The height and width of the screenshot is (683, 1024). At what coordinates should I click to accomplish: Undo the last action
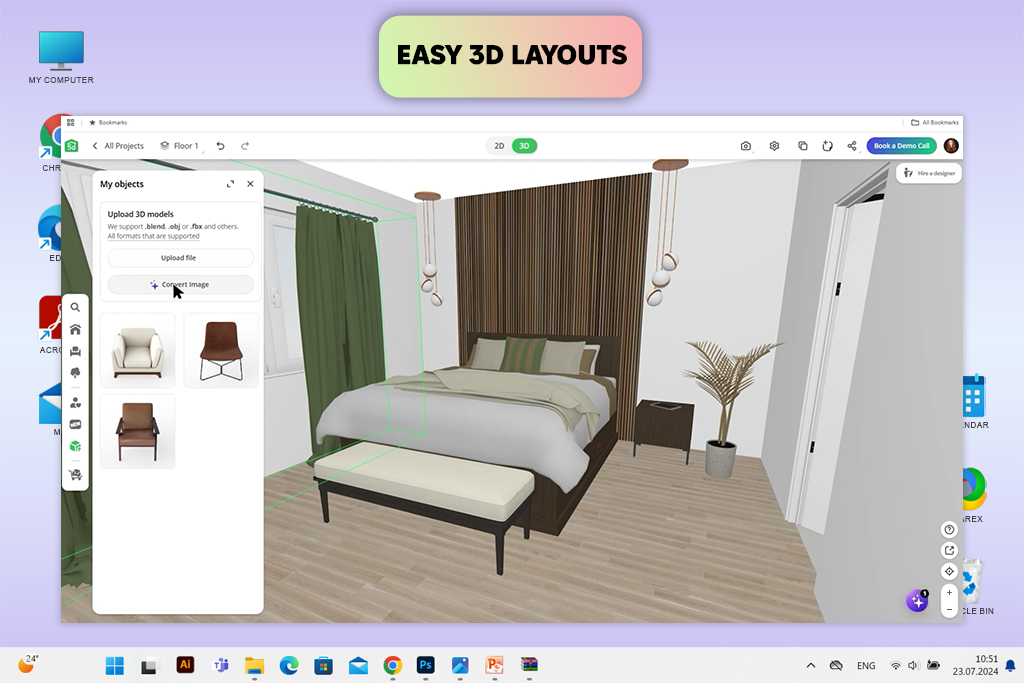click(x=221, y=146)
